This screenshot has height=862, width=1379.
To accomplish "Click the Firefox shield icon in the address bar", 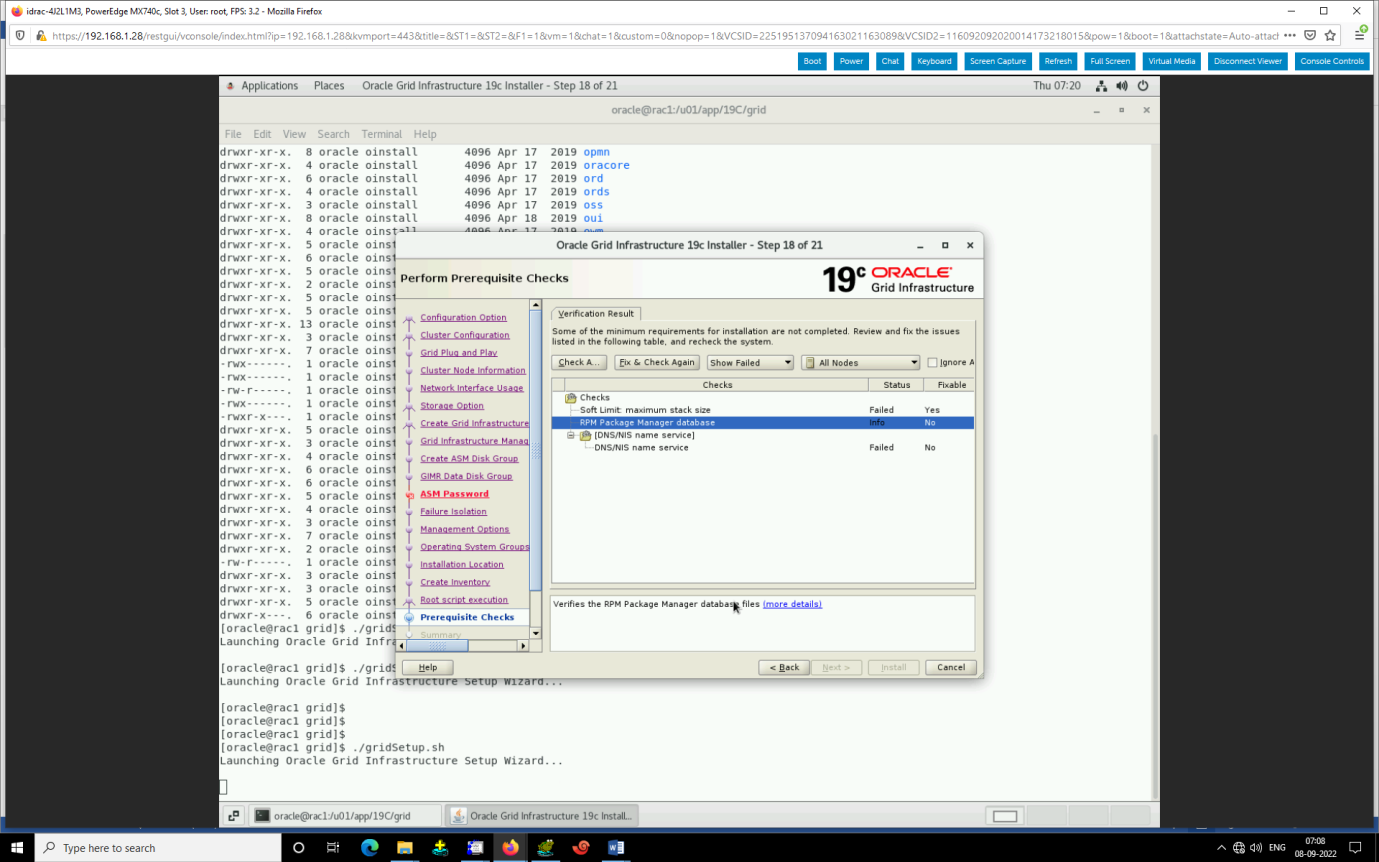I will (22, 35).
